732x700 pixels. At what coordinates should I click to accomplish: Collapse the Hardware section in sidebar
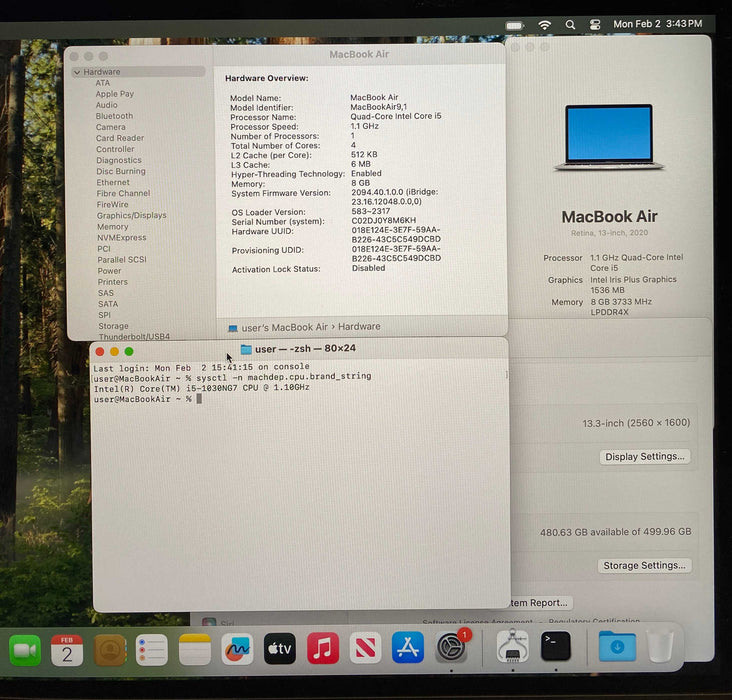[77, 72]
